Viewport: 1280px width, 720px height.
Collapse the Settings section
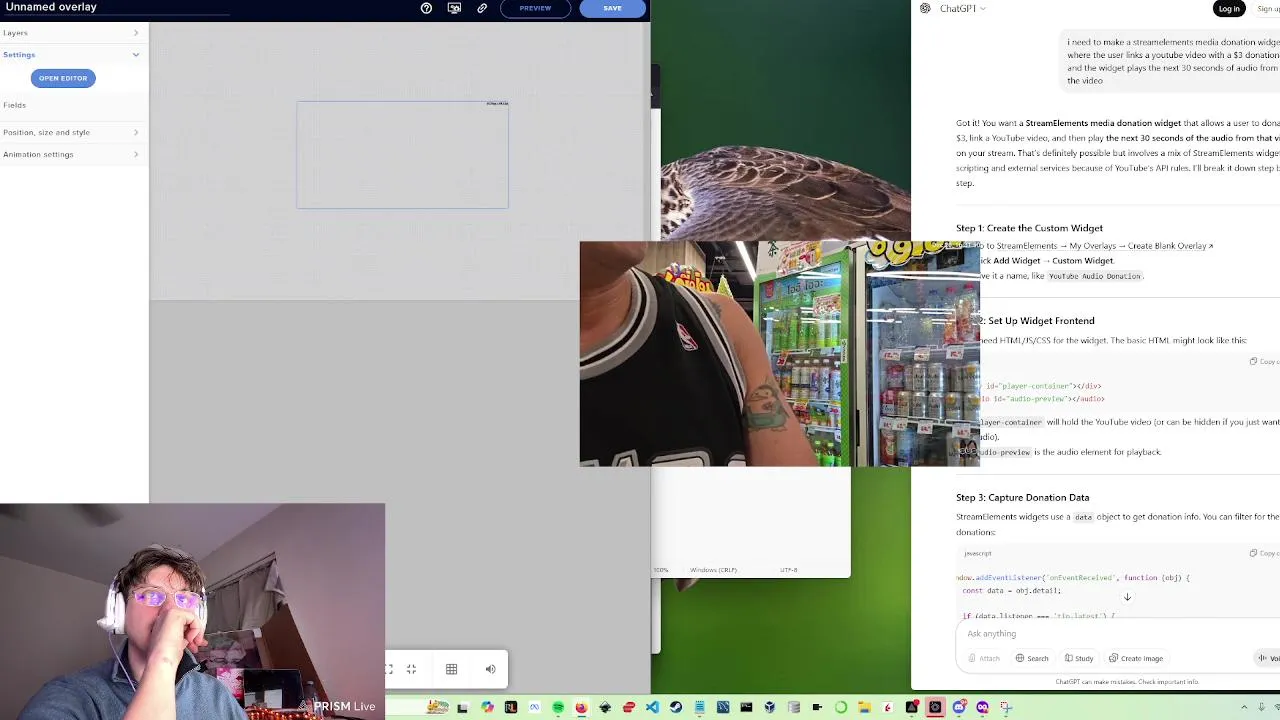pyautogui.click(x=74, y=55)
